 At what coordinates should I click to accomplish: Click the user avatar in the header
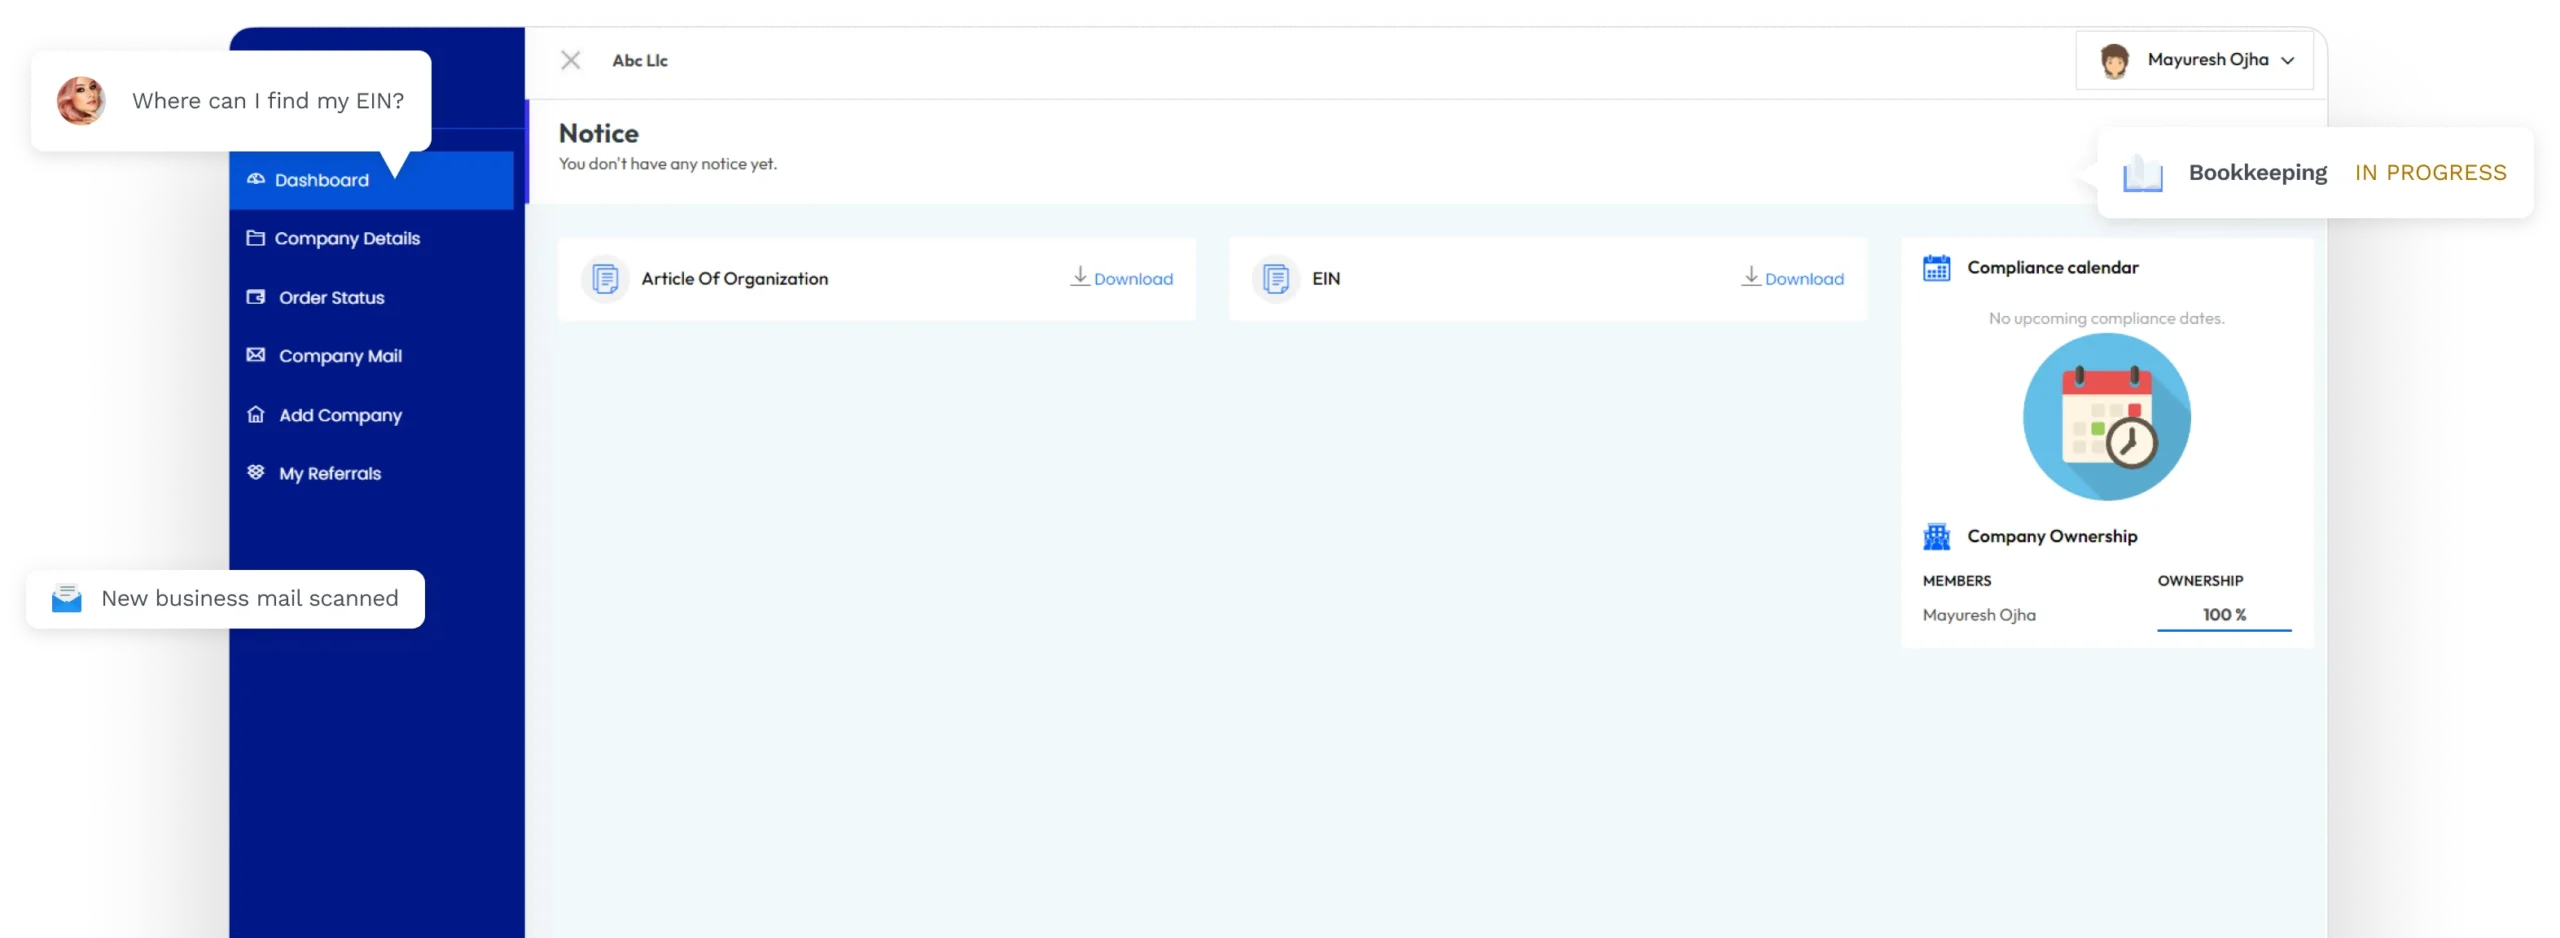pos(2114,60)
